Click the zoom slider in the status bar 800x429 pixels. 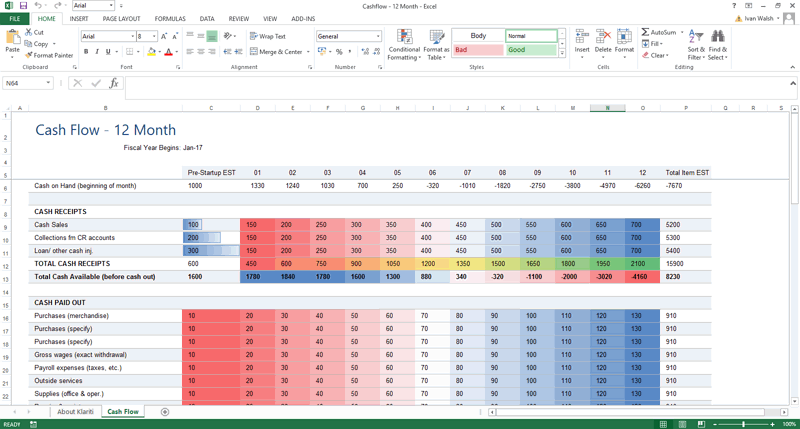click(x=743, y=424)
